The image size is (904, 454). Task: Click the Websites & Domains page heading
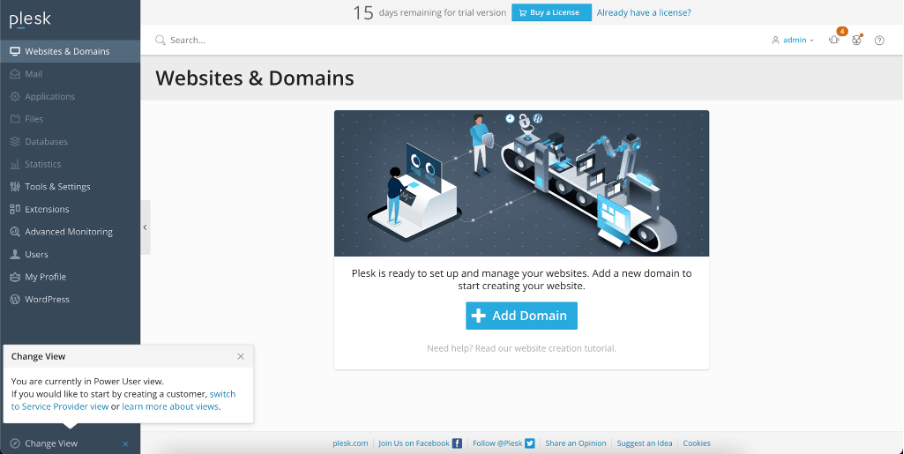click(254, 78)
